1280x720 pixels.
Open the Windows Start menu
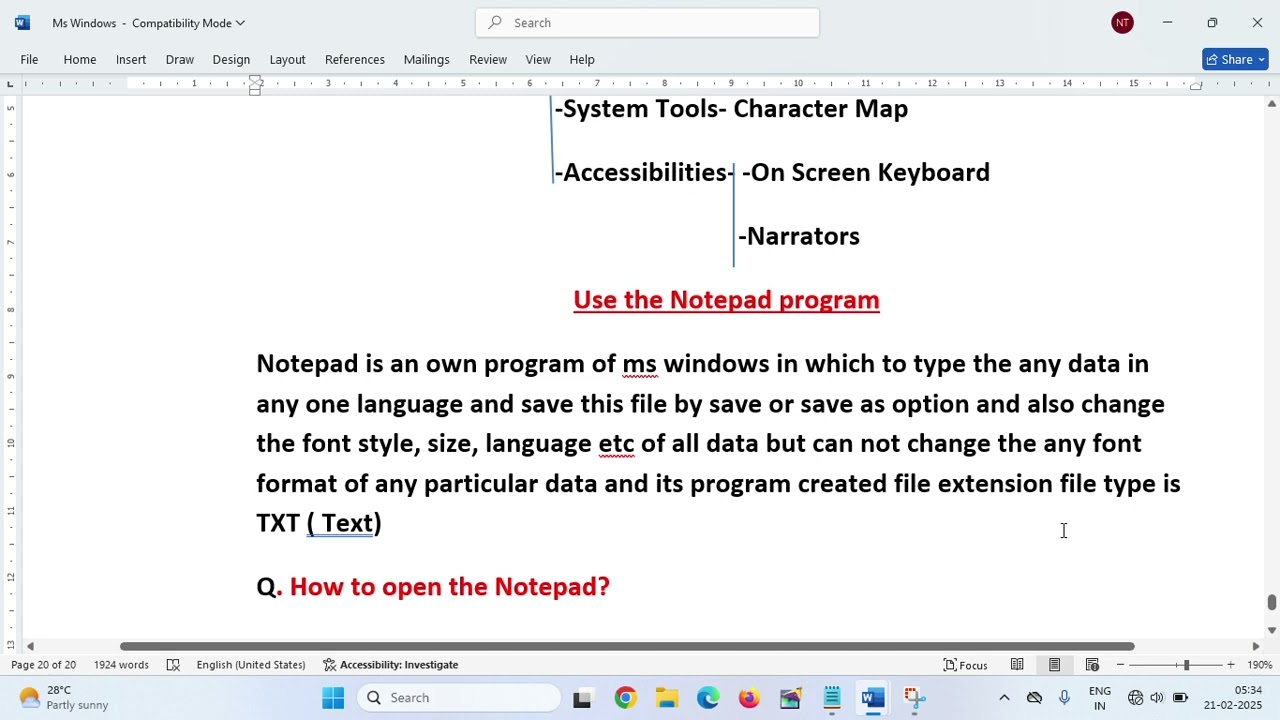pyautogui.click(x=333, y=698)
